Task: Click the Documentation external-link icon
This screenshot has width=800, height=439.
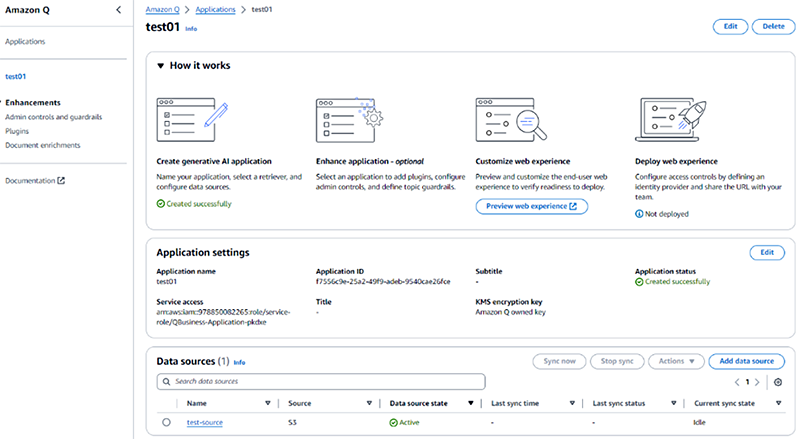Action: (61, 181)
